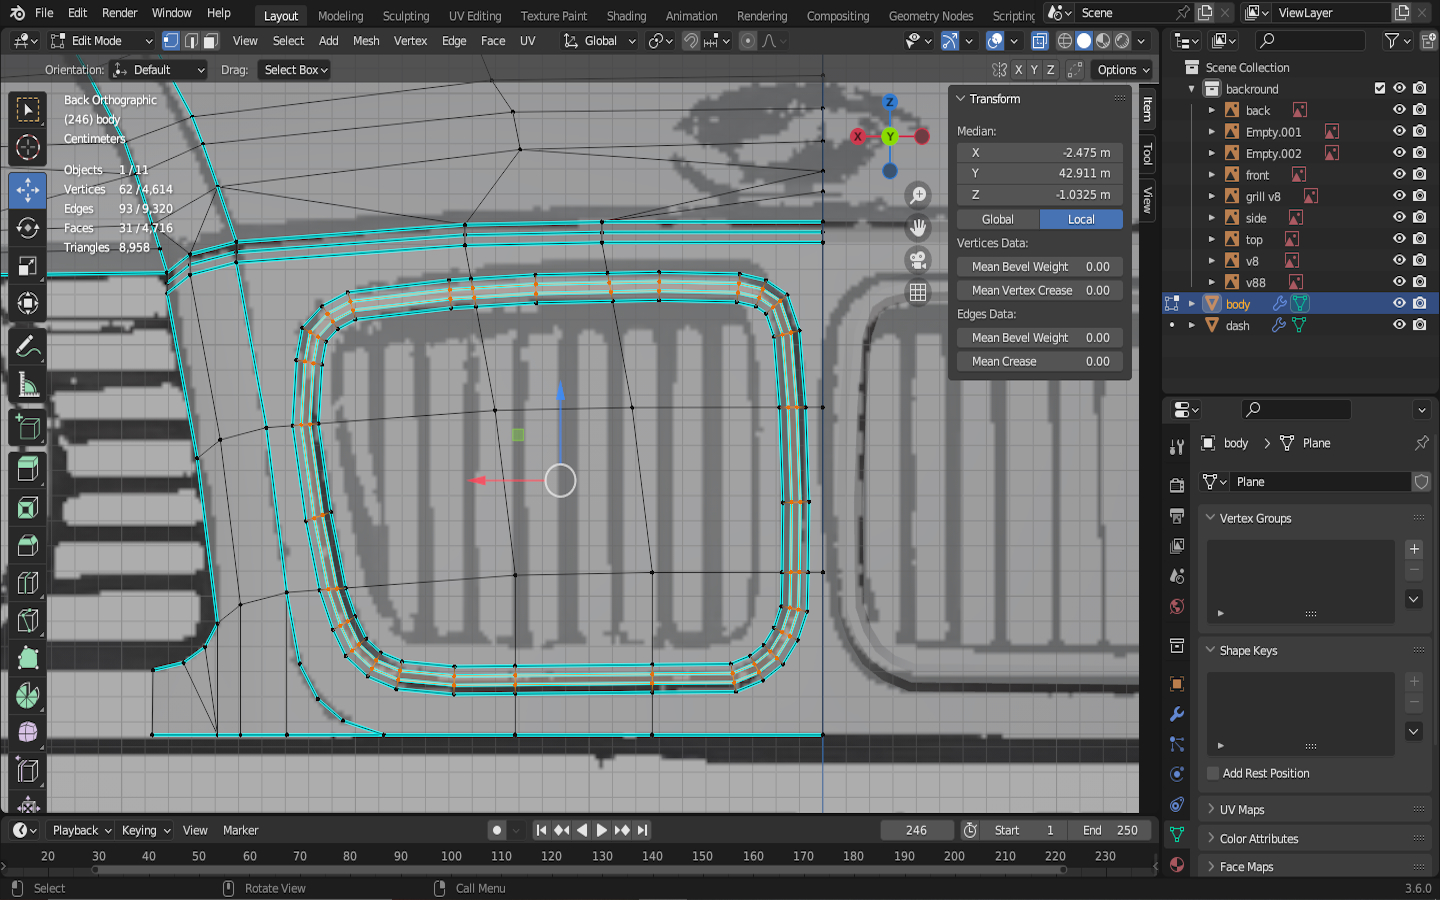Click the Global transform button

click(x=997, y=219)
